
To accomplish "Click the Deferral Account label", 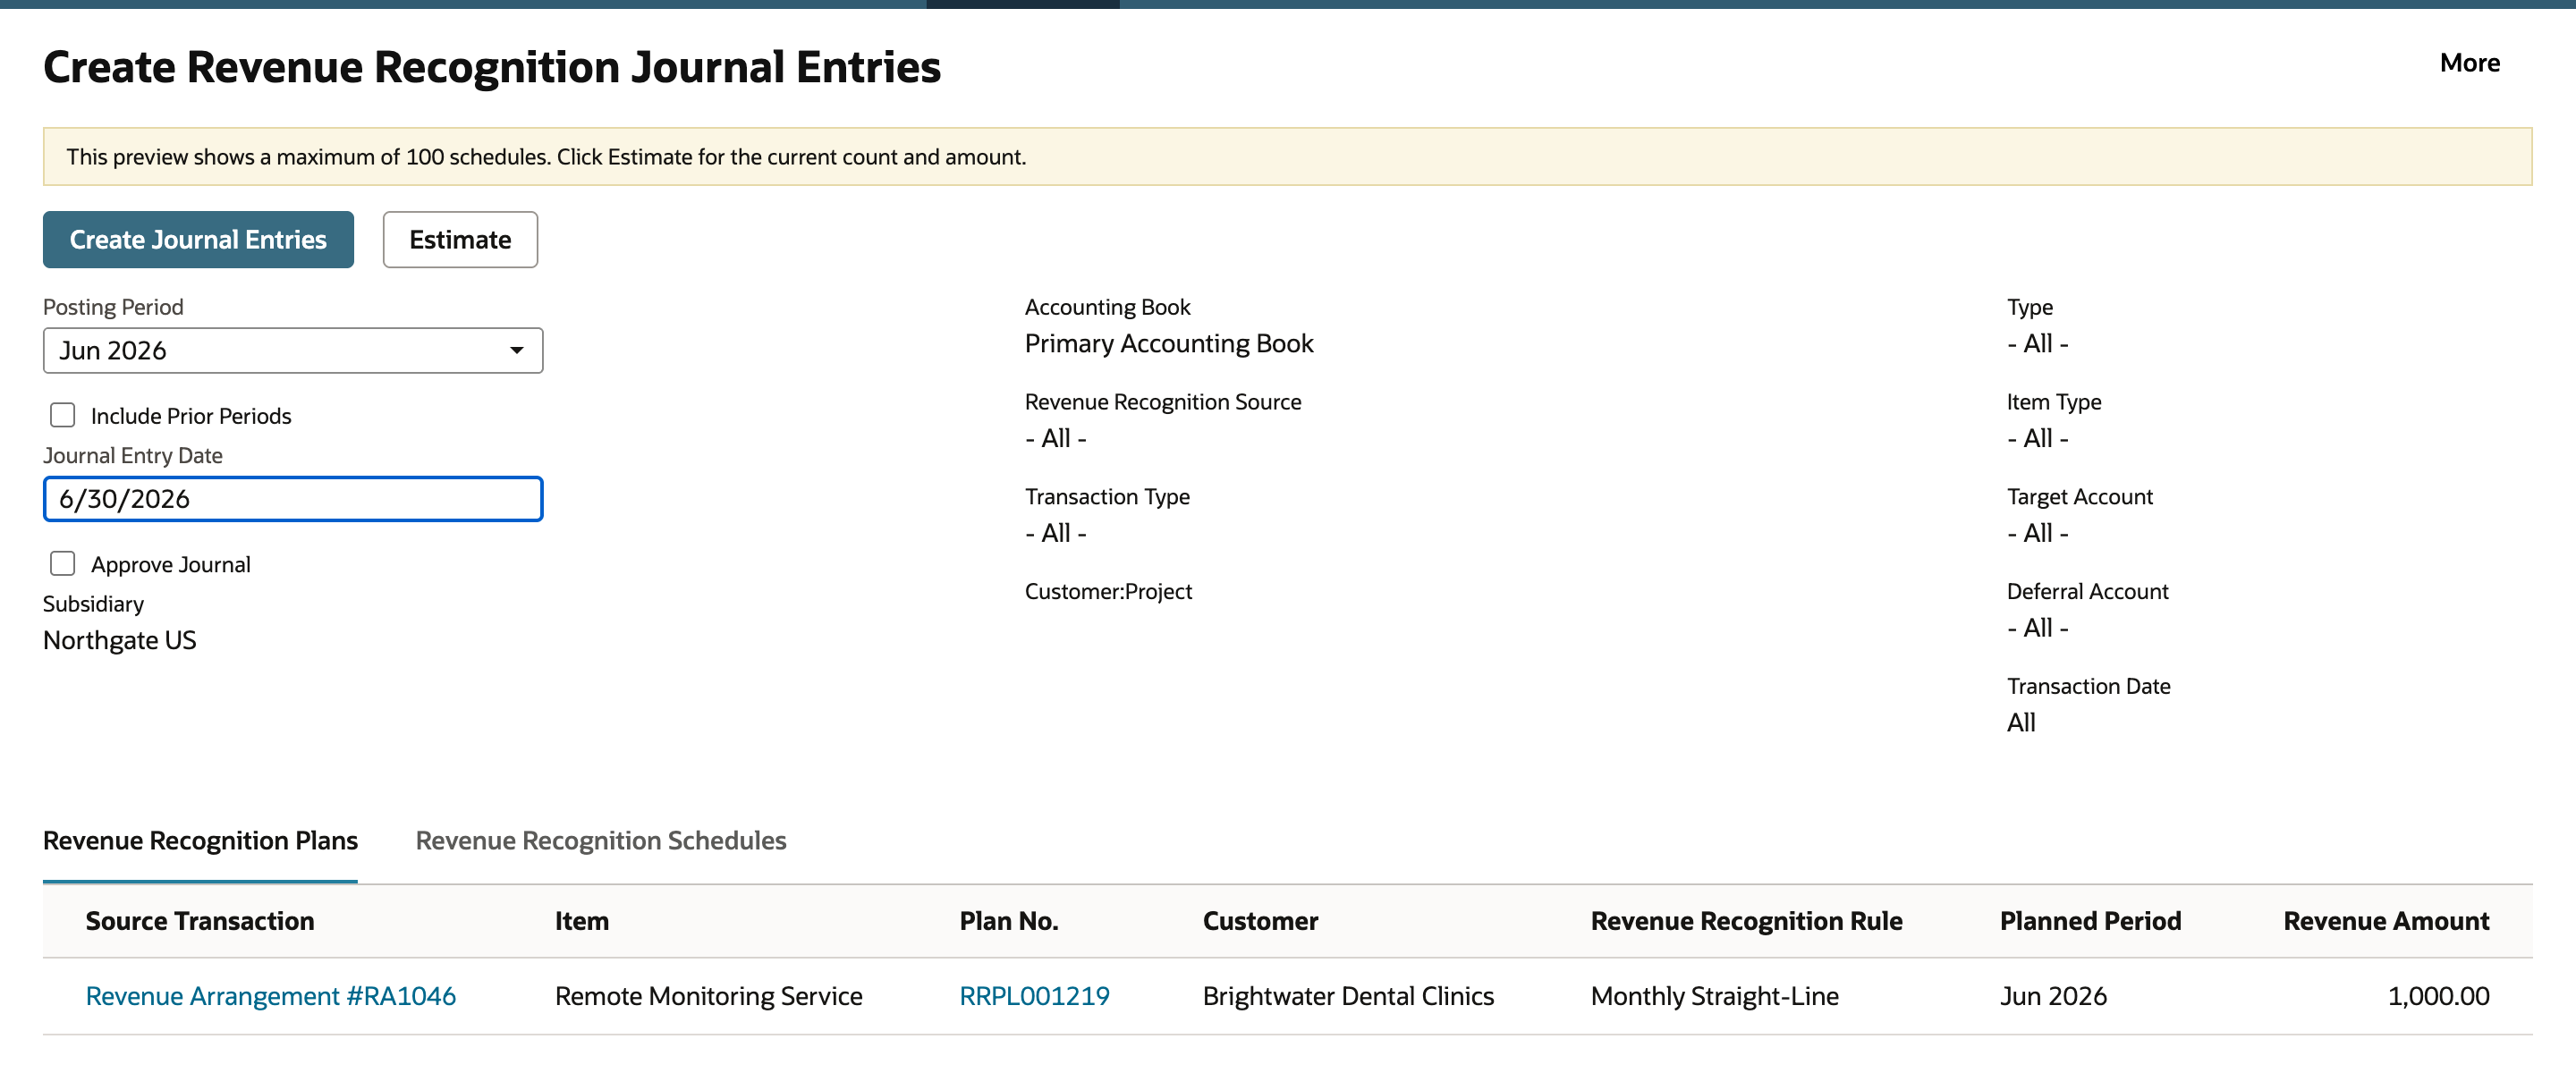I will click(x=2087, y=591).
